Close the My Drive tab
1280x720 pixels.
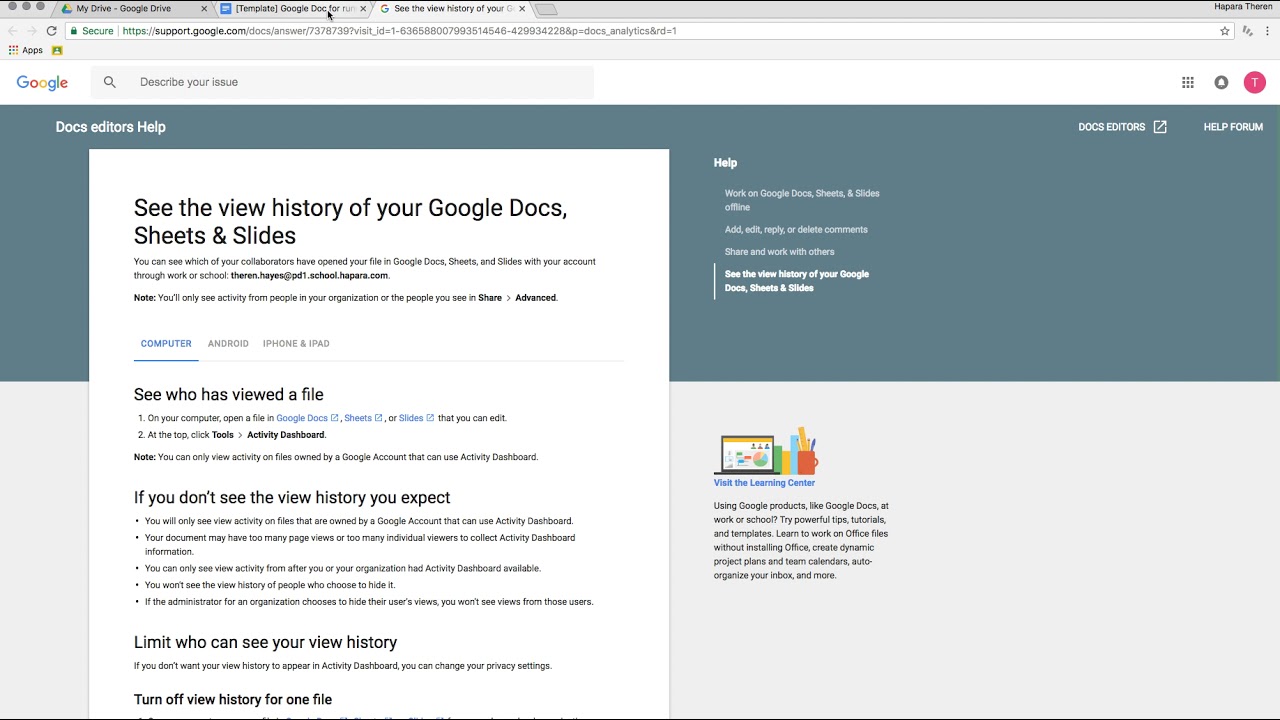click(x=204, y=9)
